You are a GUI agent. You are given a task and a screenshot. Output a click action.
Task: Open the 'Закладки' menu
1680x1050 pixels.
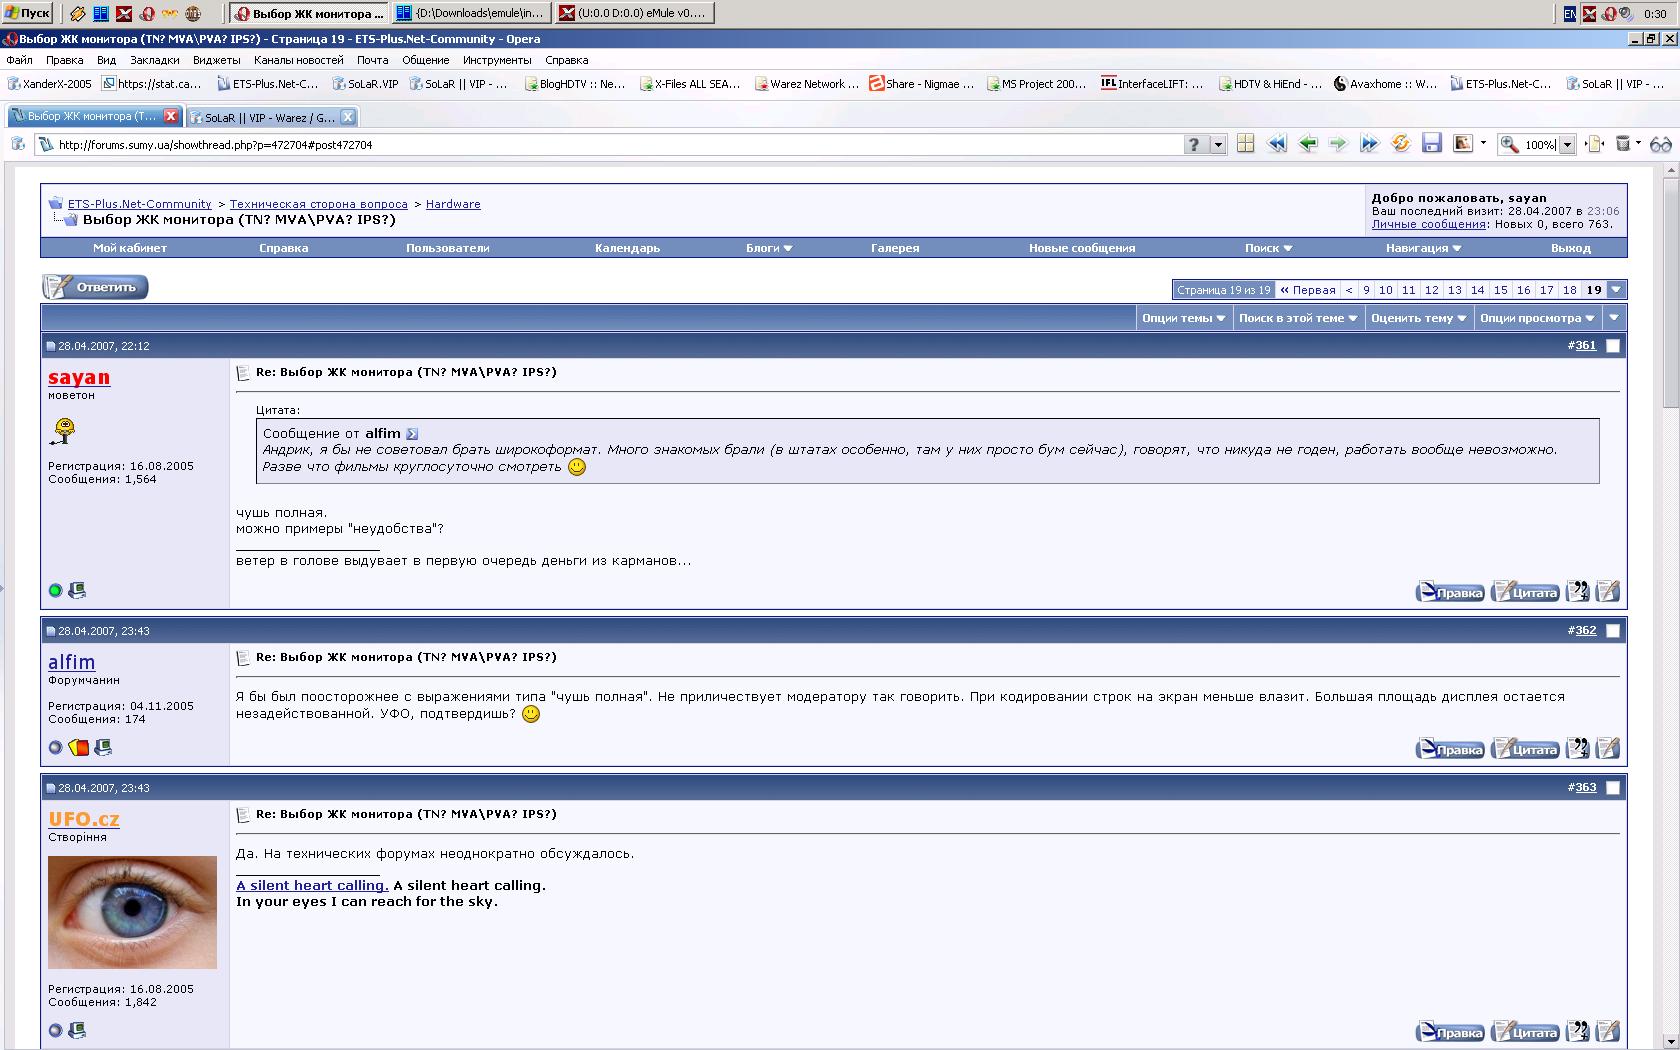click(155, 60)
